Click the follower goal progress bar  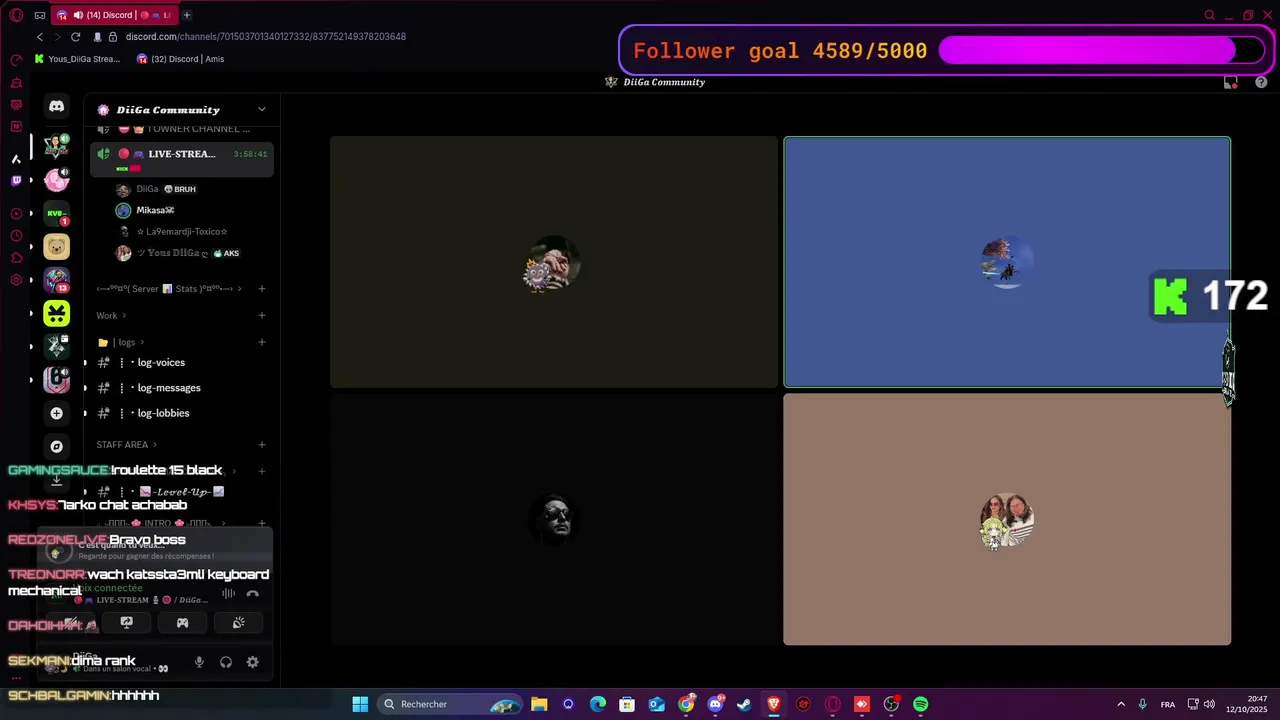(1100, 51)
